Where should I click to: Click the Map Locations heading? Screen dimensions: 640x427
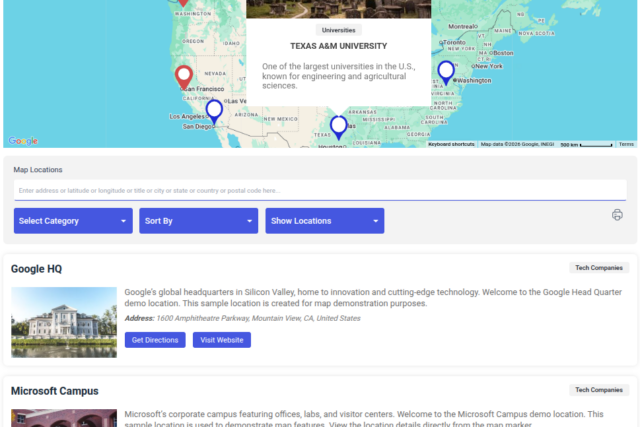tap(38, 170)
